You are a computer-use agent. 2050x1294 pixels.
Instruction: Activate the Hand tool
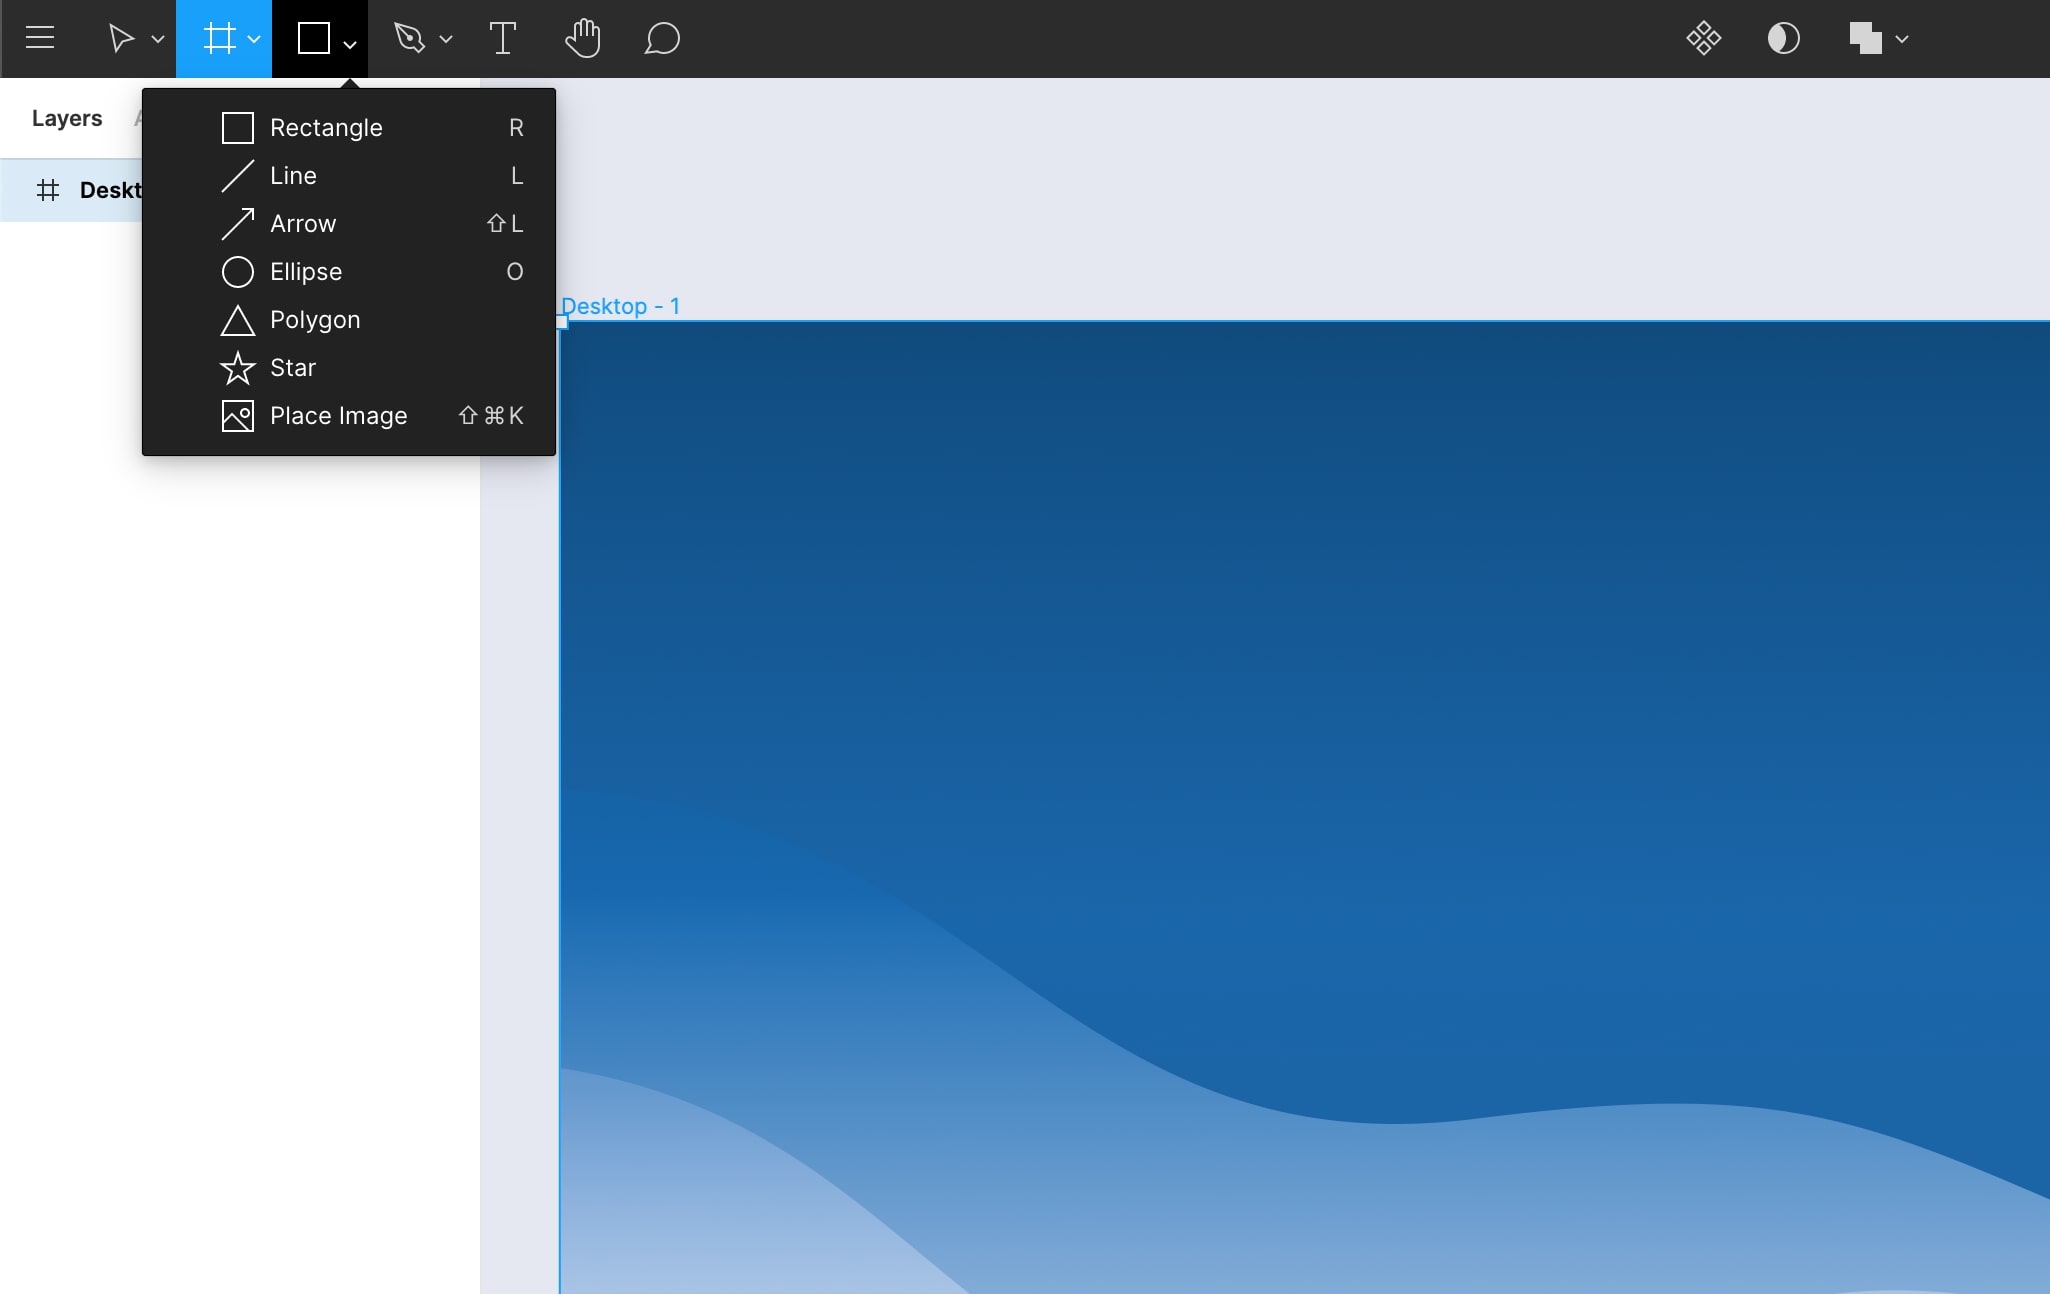click(582, 38)
